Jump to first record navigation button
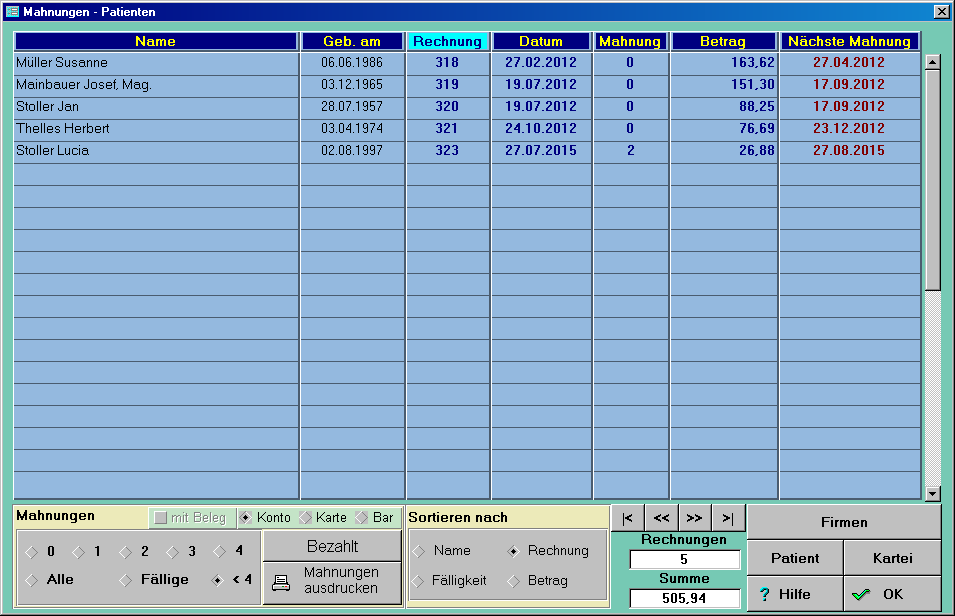 click(x=627, y=518)
